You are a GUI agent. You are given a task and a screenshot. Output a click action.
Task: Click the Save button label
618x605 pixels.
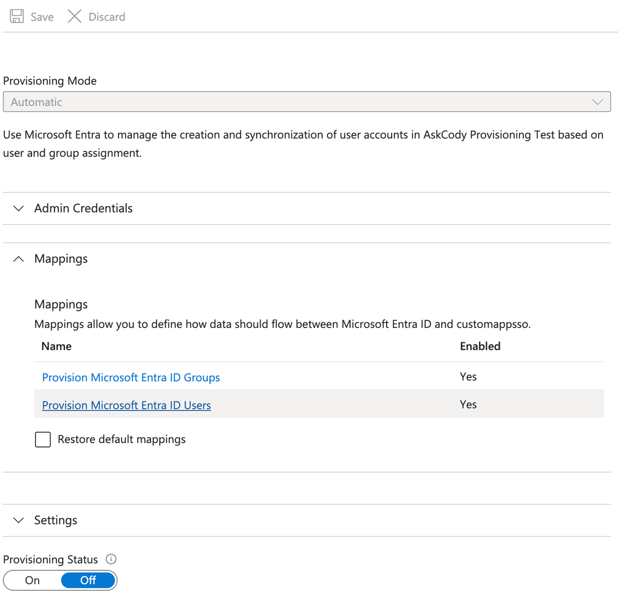point(42,17)
